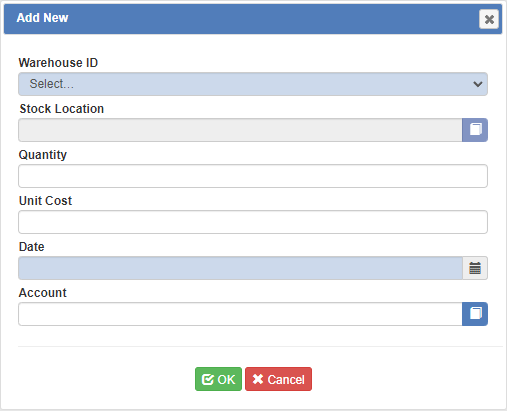Open the Date calendar picker icon

(475, 268)
